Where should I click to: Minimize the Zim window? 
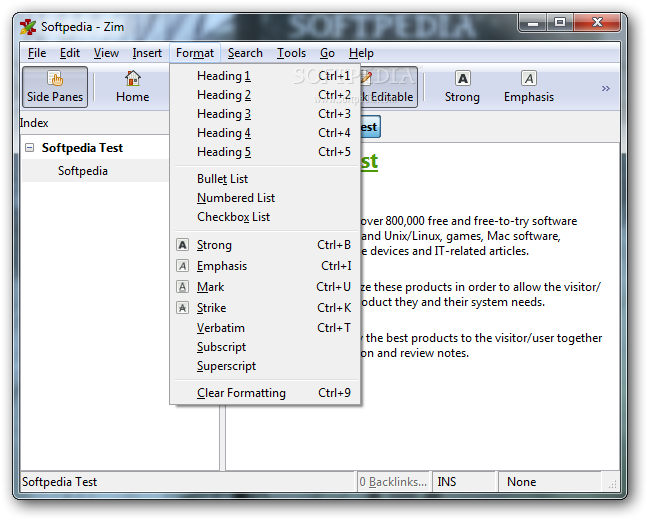click(533, 23)
